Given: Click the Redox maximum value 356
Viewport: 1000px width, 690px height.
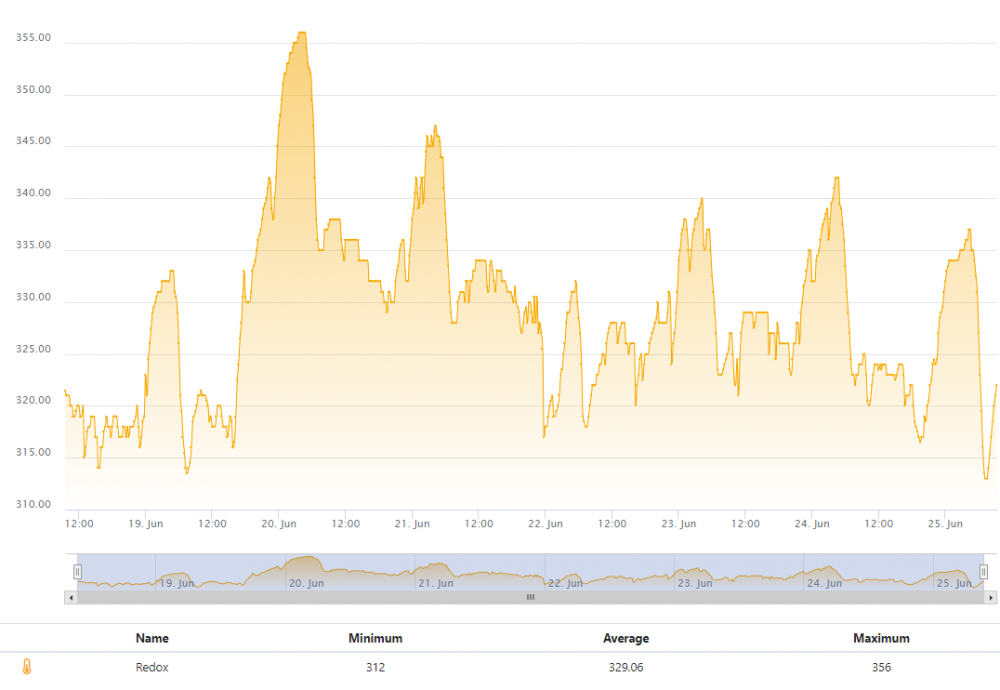Looking at the screenshot, I should click(881, 667).
